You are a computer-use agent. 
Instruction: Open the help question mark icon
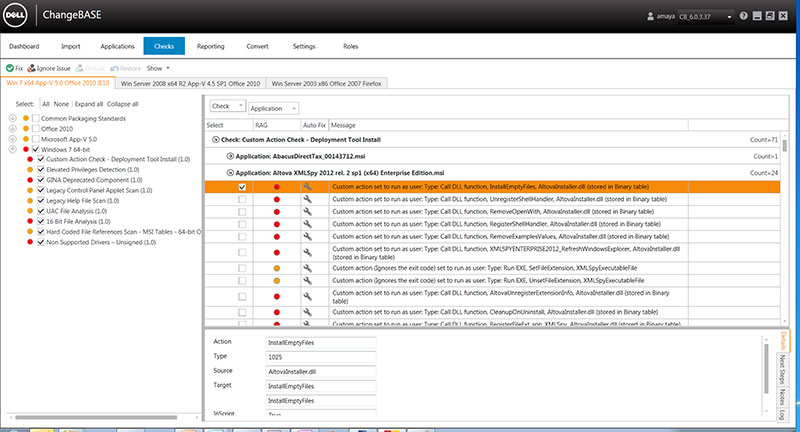click(743, 16)
